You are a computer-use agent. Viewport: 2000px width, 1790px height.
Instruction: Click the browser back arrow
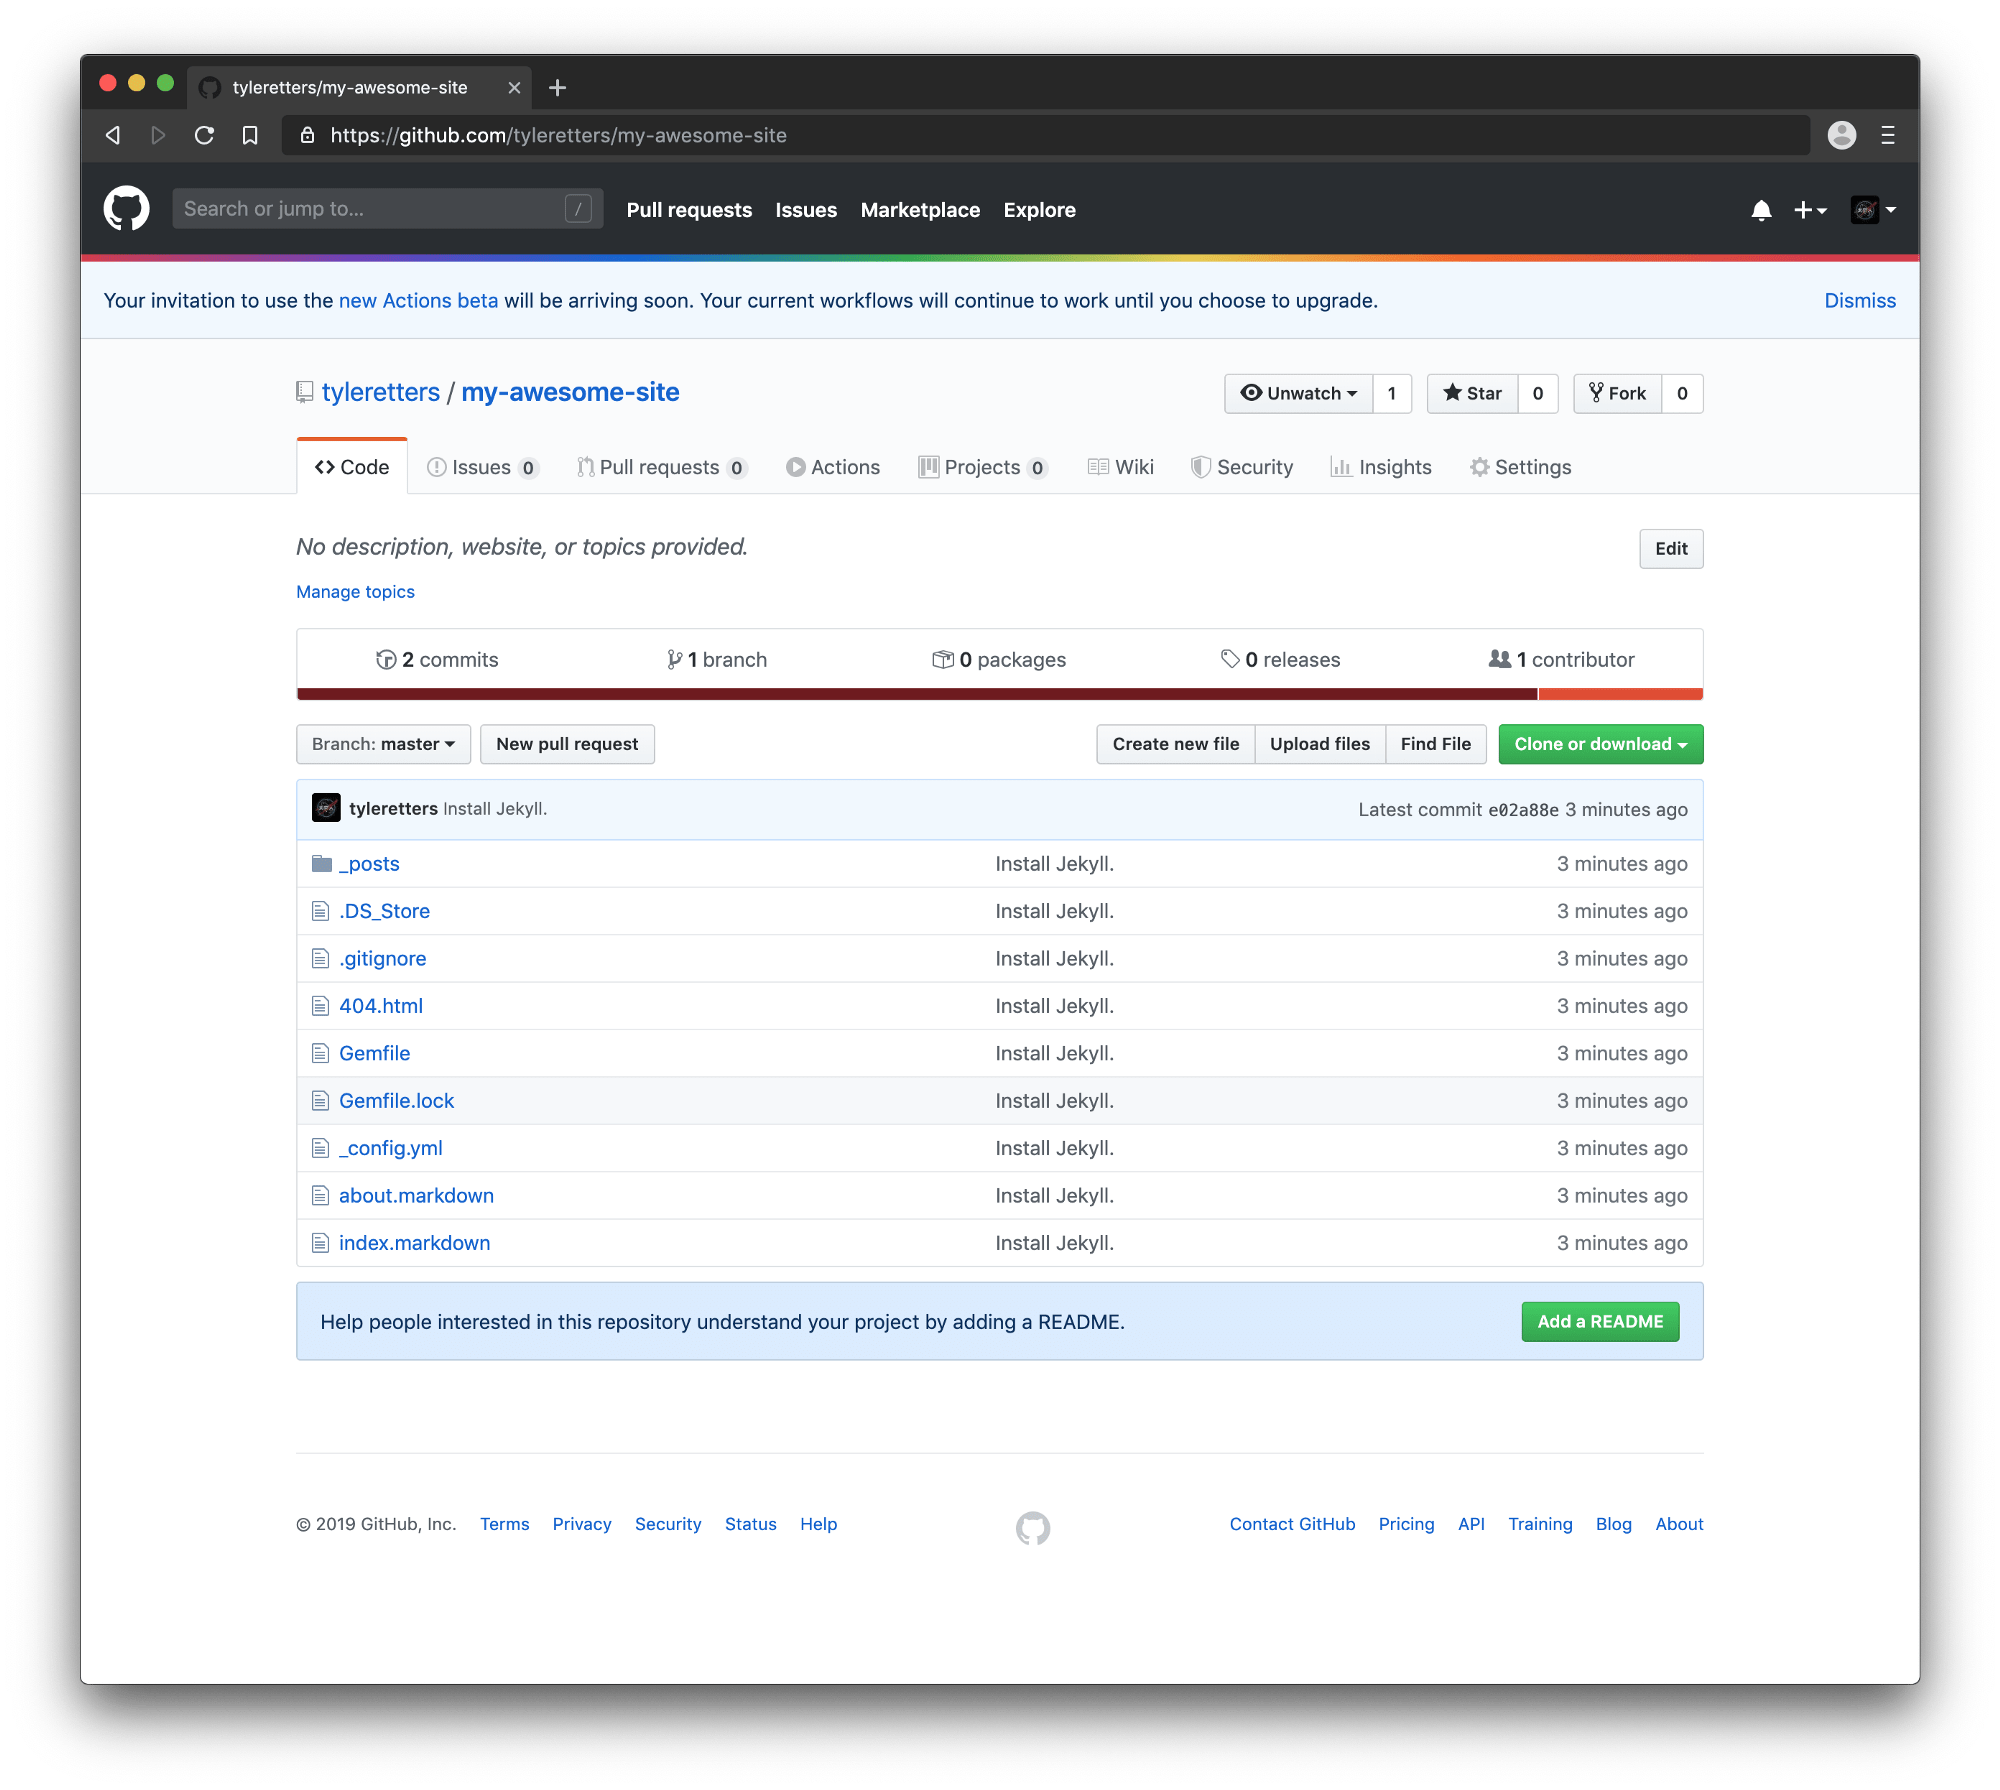[x=113, y=135]
